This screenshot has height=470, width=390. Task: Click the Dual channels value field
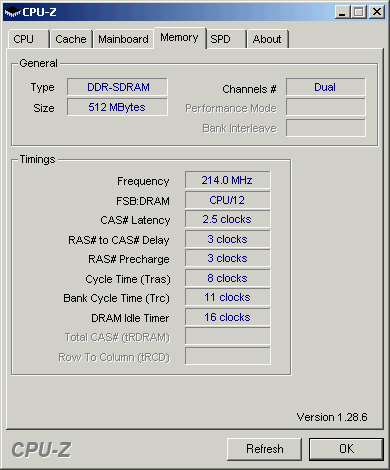click(326, 87)
